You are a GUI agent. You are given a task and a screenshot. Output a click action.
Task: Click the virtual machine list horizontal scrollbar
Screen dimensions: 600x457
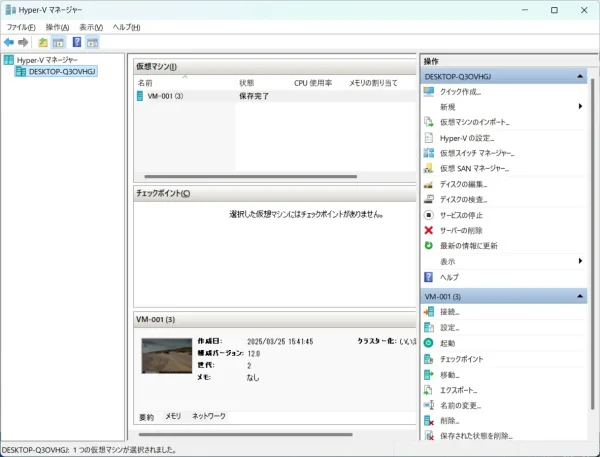tap(251, 176)
